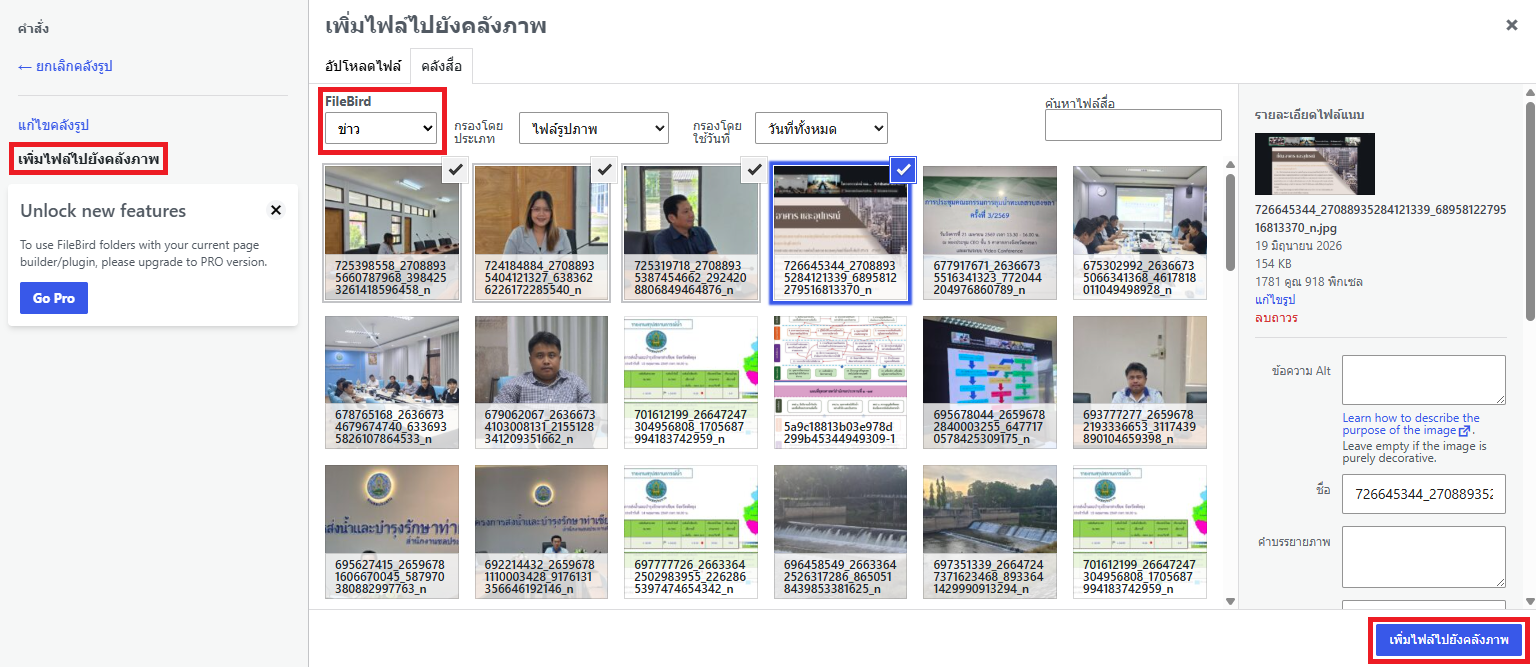The image size is (1536, 667).
Task: Click the 725398558 meeting room thumbnail
Action: [x=392, y=233]
